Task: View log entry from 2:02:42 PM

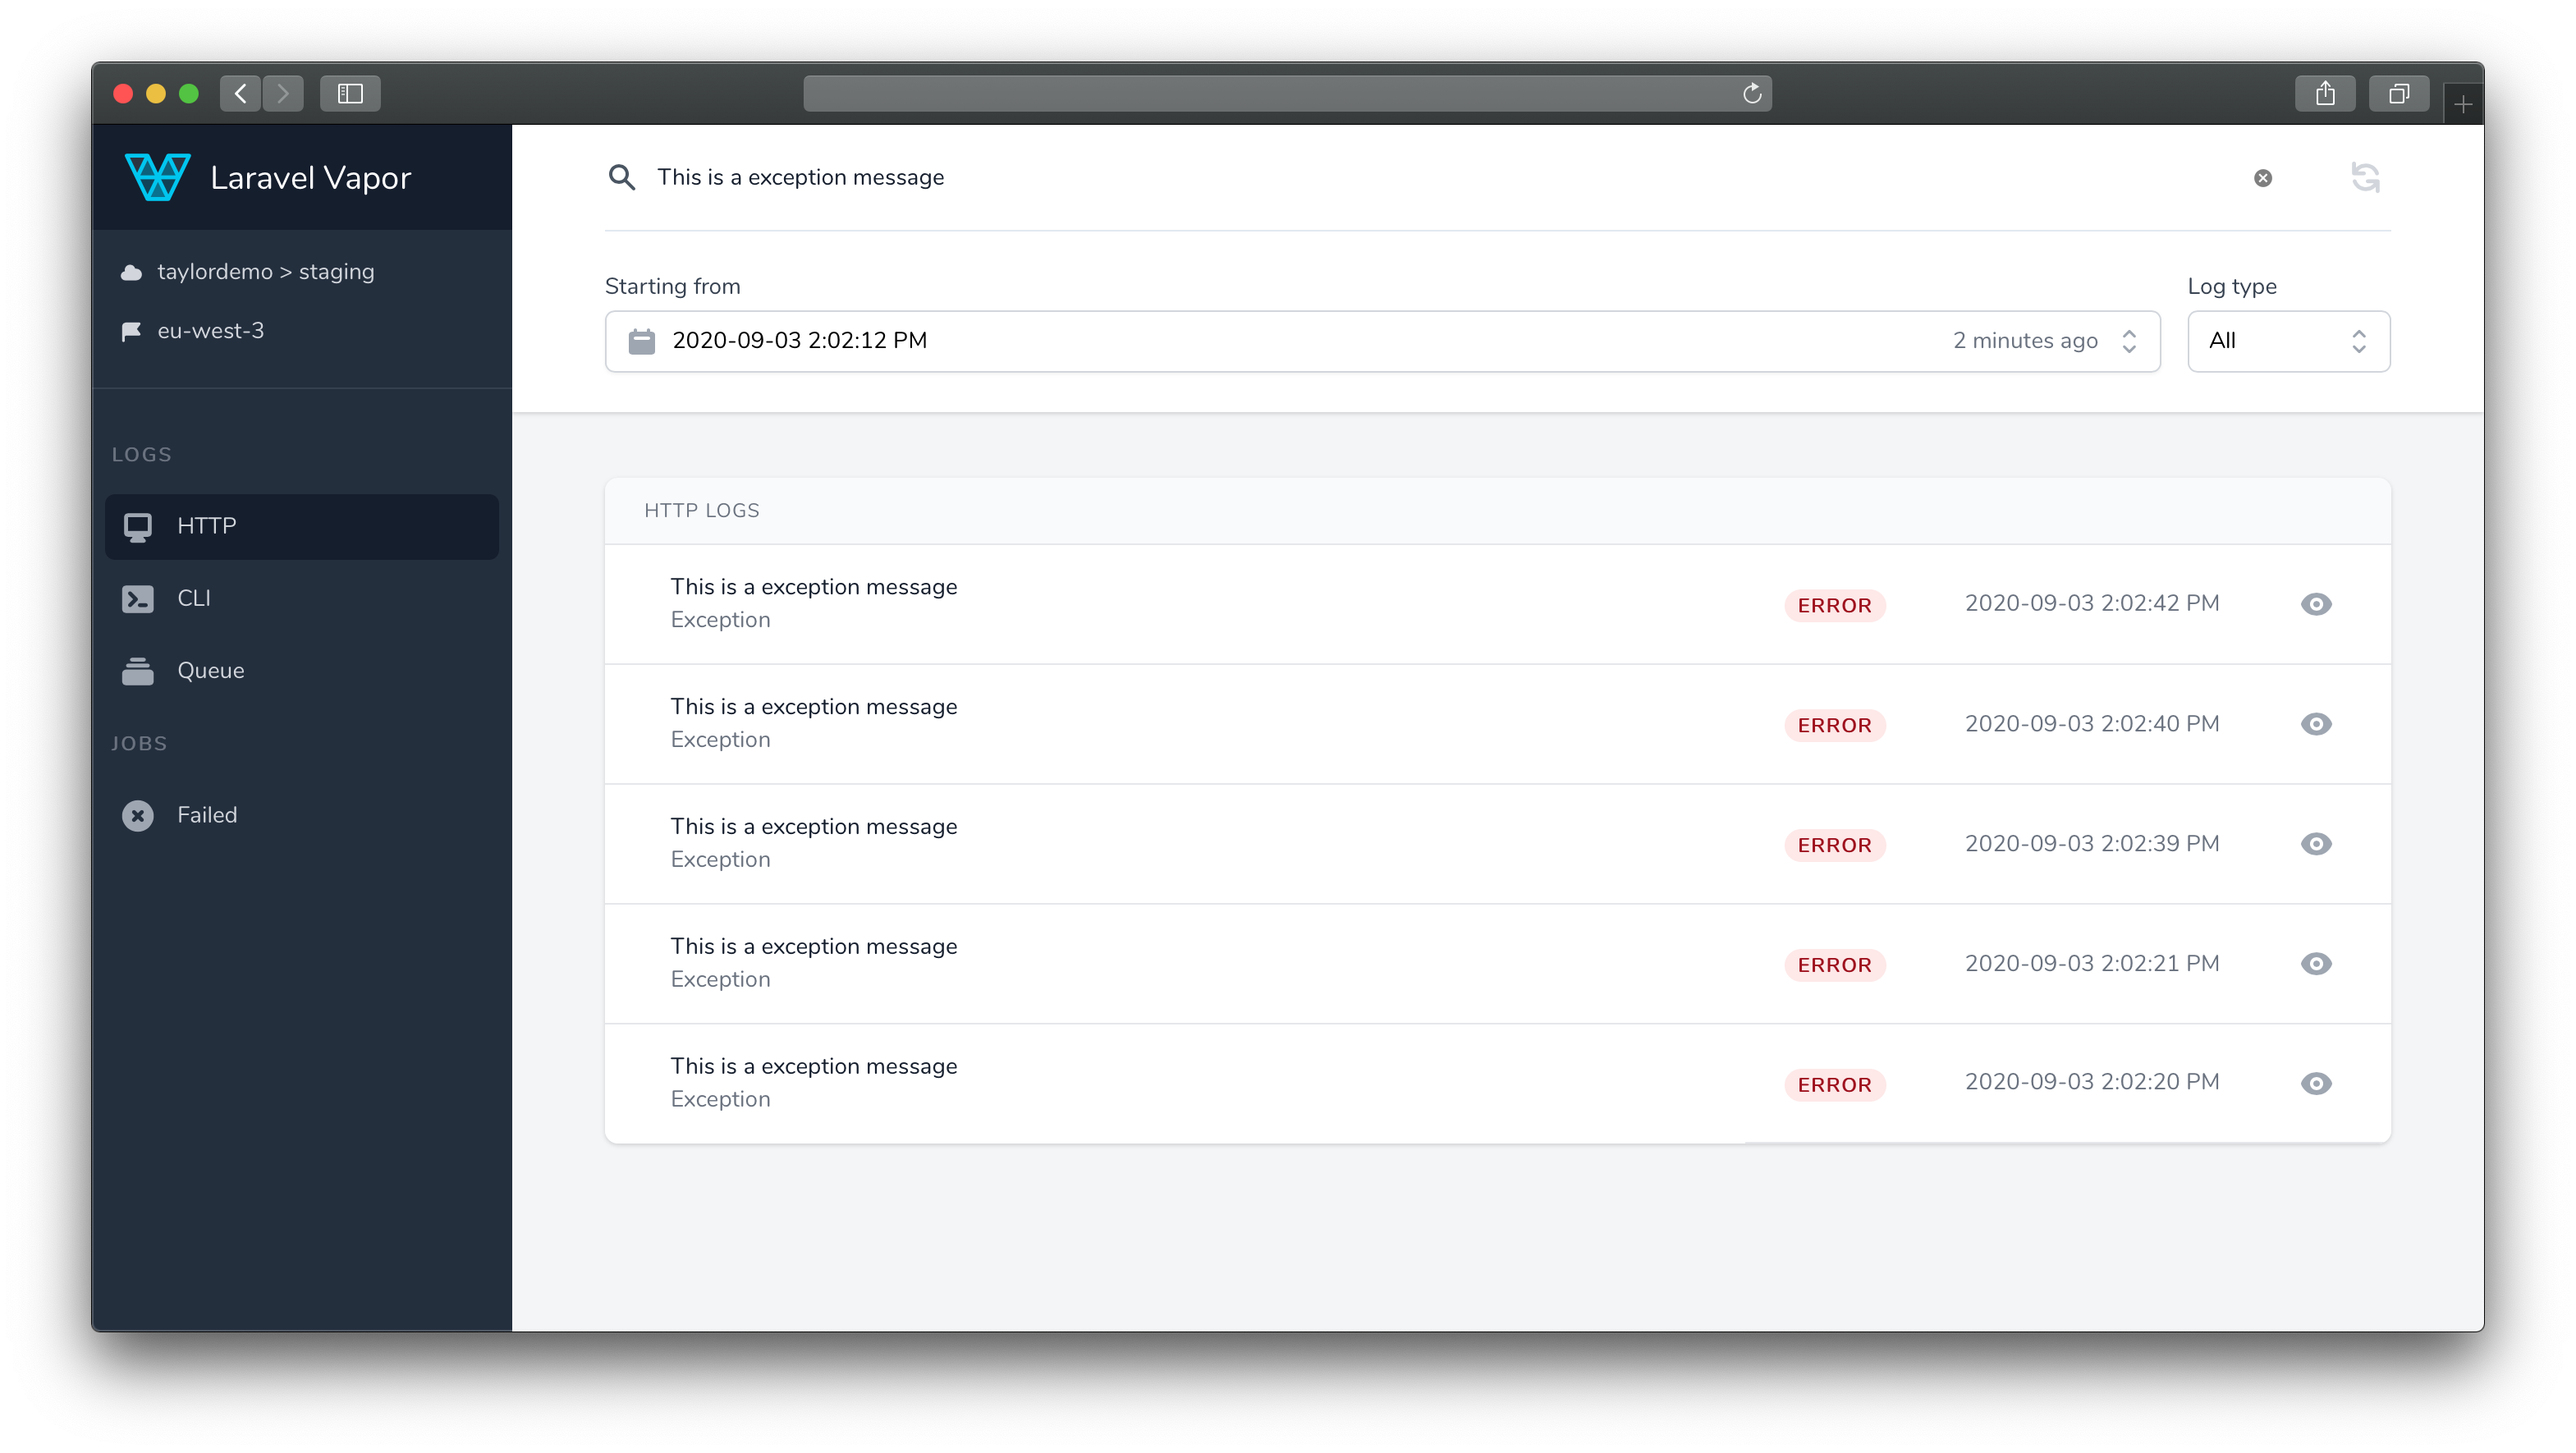Action: (x=2316, y=604)
